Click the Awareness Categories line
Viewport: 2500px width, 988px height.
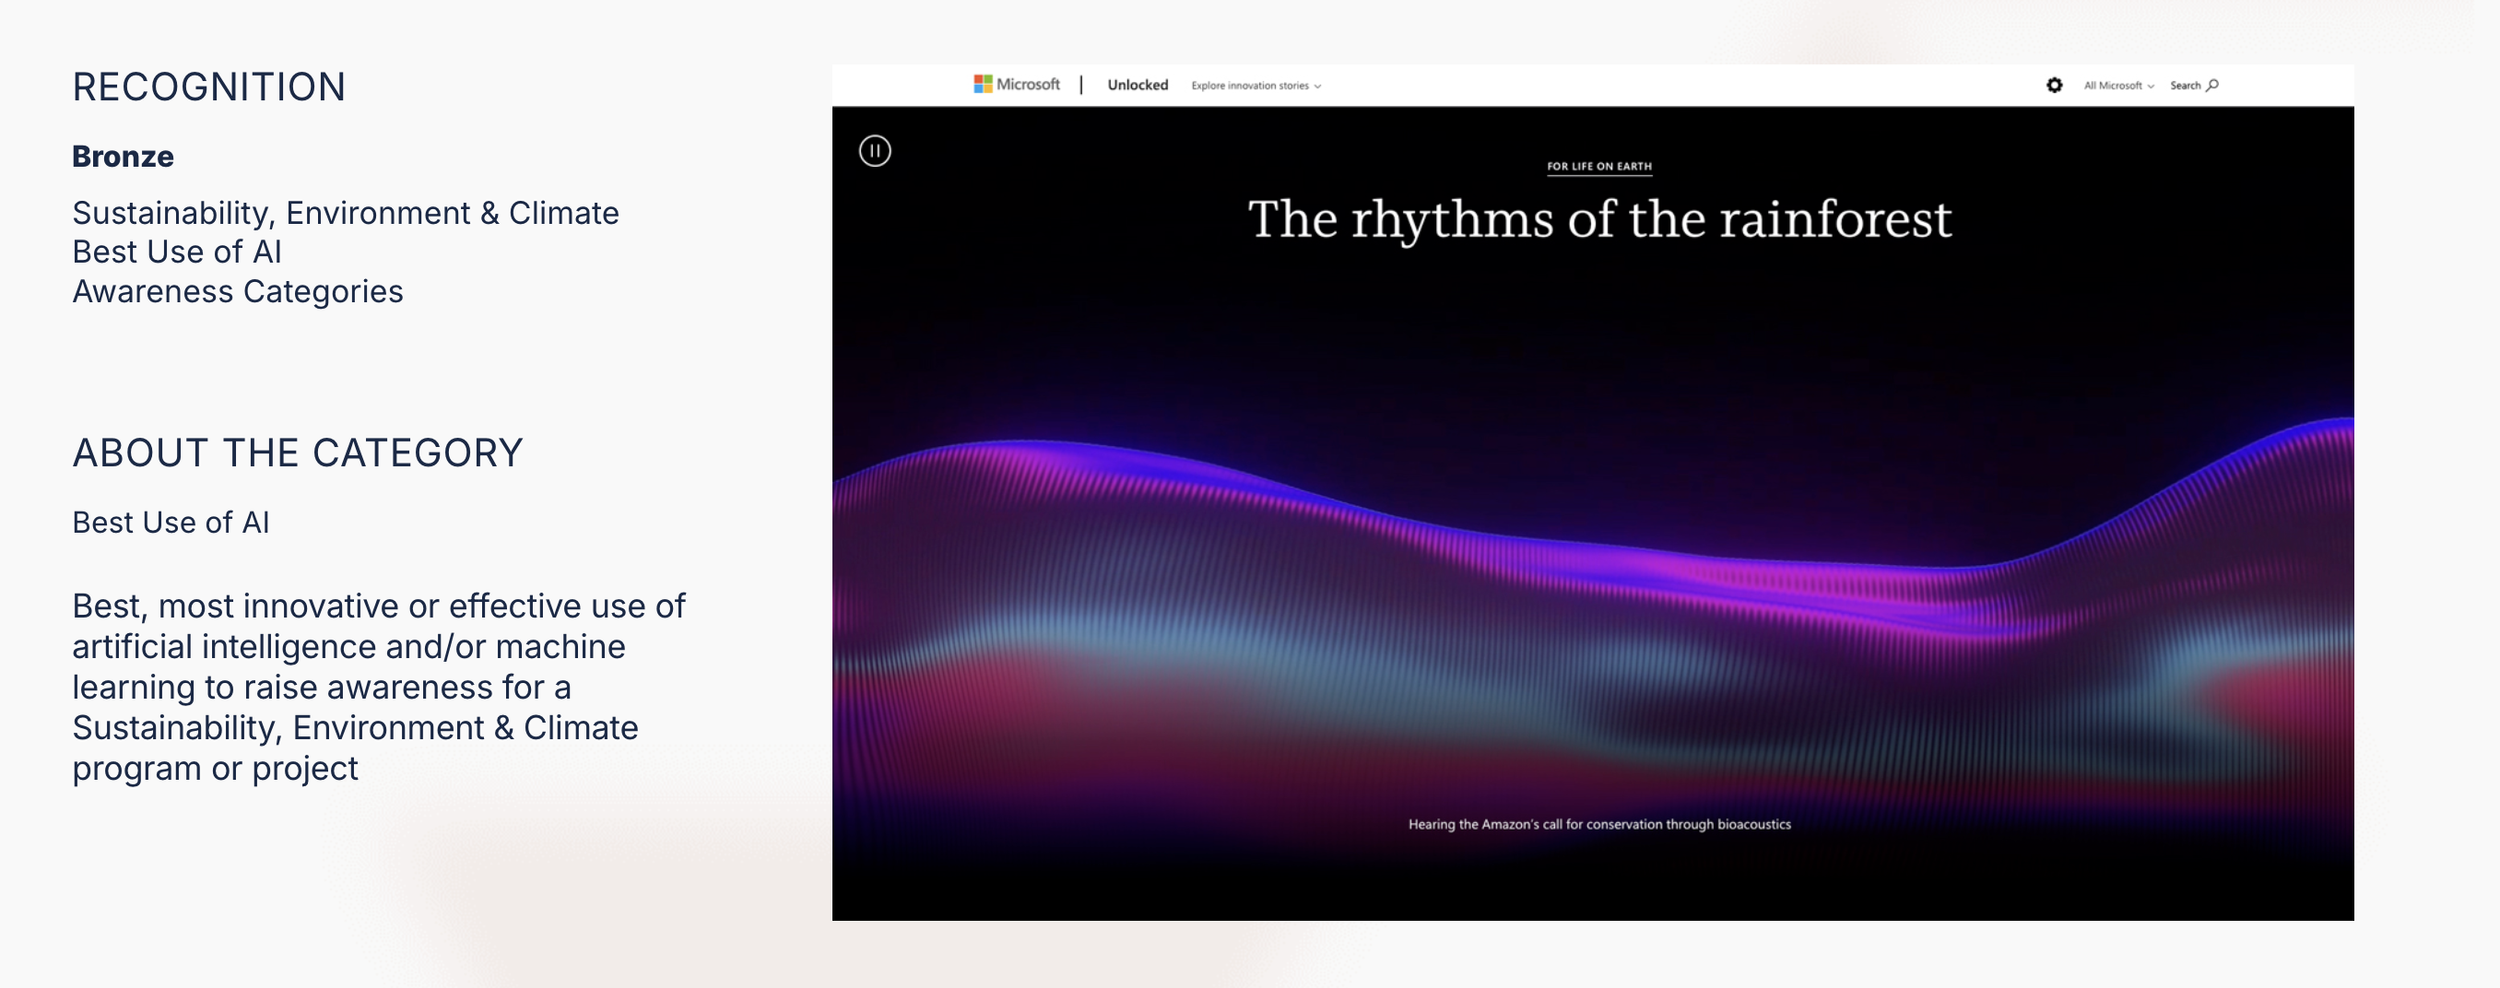(x=238, y=291)
